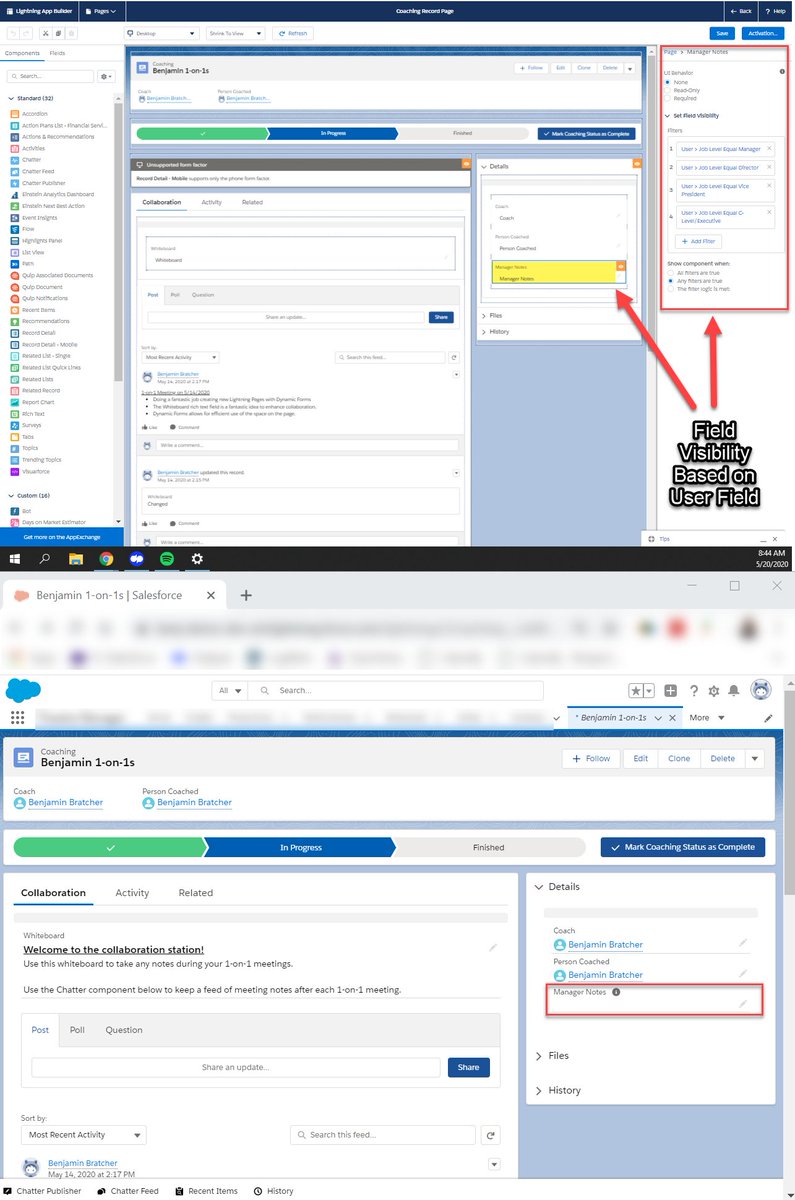
Task: Open the Desktop form factor dropdown
Action: pos(162,33)
